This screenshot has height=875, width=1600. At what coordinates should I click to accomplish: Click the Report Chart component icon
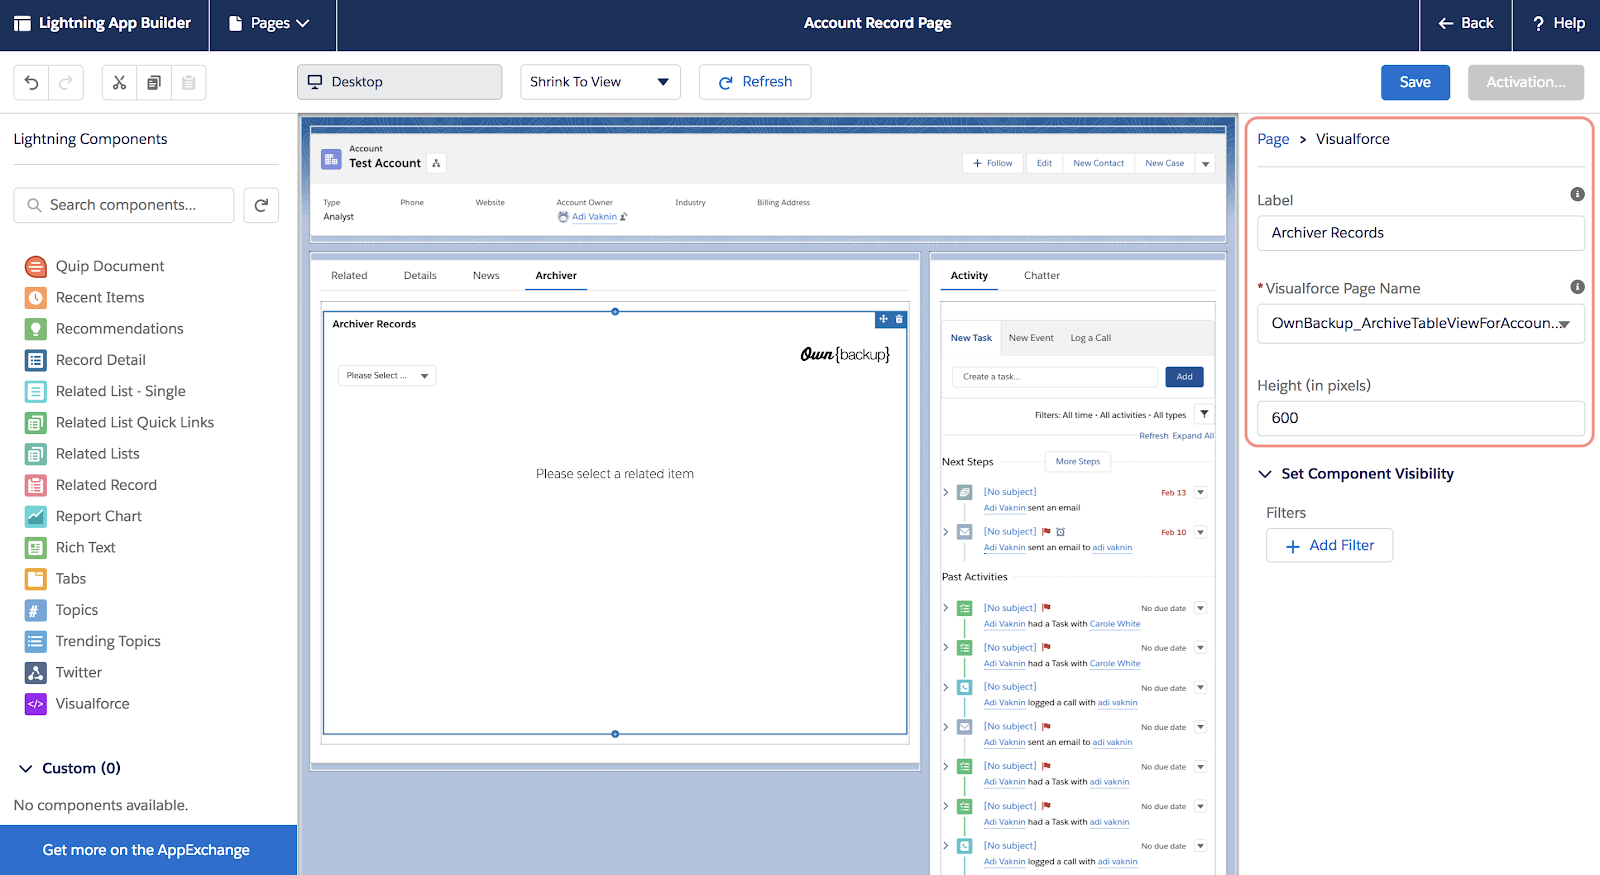pyautogui.click(x=36, y=516)
